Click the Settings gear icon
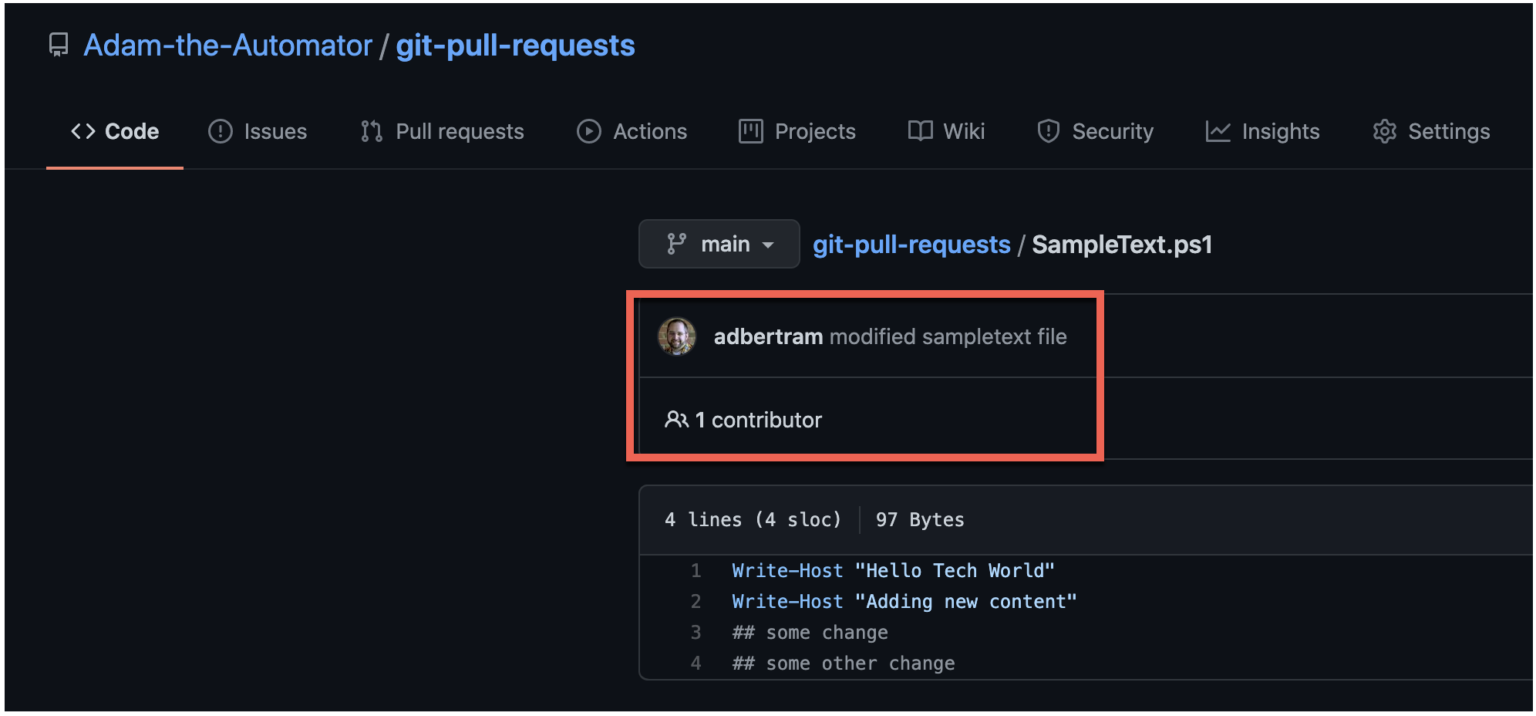The height and width of the screenshot is (716, 1536). click(x=1384, y=131)
